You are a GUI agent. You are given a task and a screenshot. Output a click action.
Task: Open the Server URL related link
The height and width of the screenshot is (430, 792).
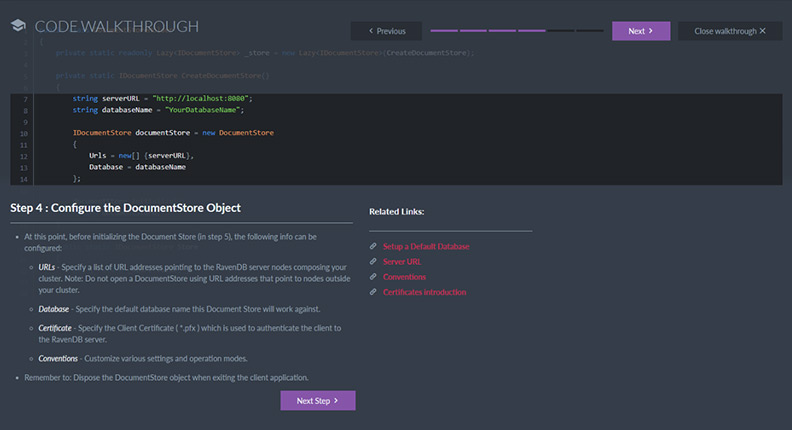(x=402, y=261)
